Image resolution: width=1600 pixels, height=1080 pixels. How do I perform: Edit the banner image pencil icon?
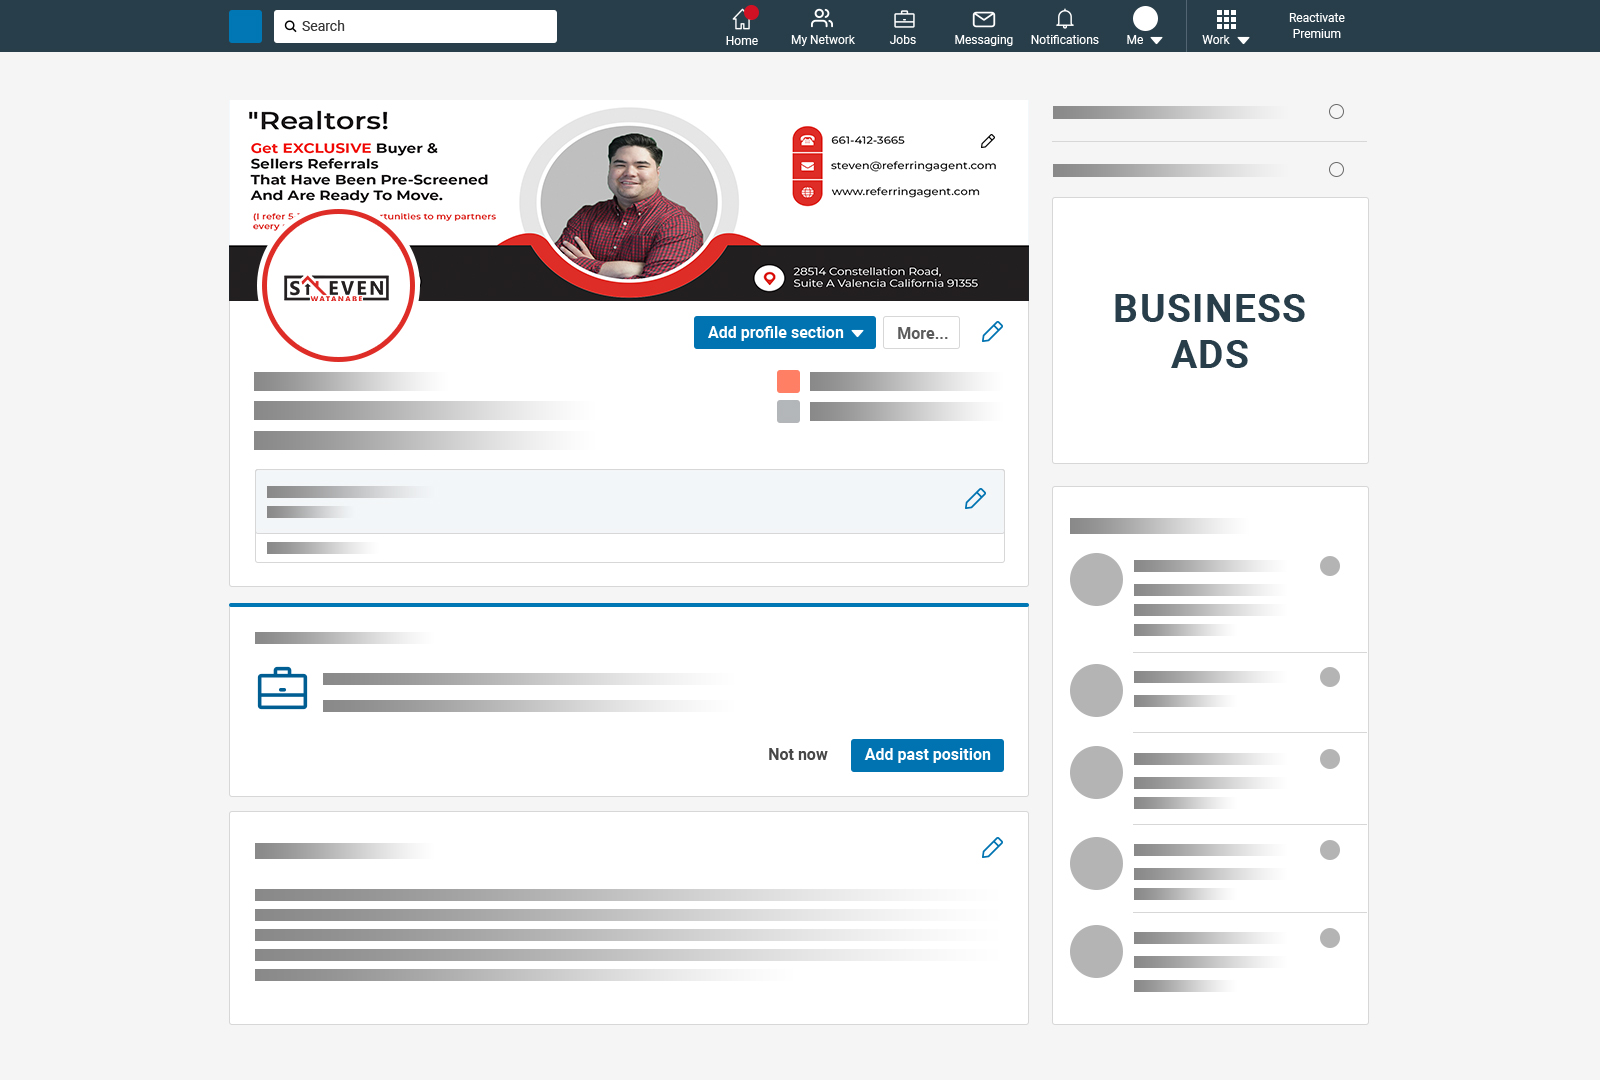pos(988,141)
